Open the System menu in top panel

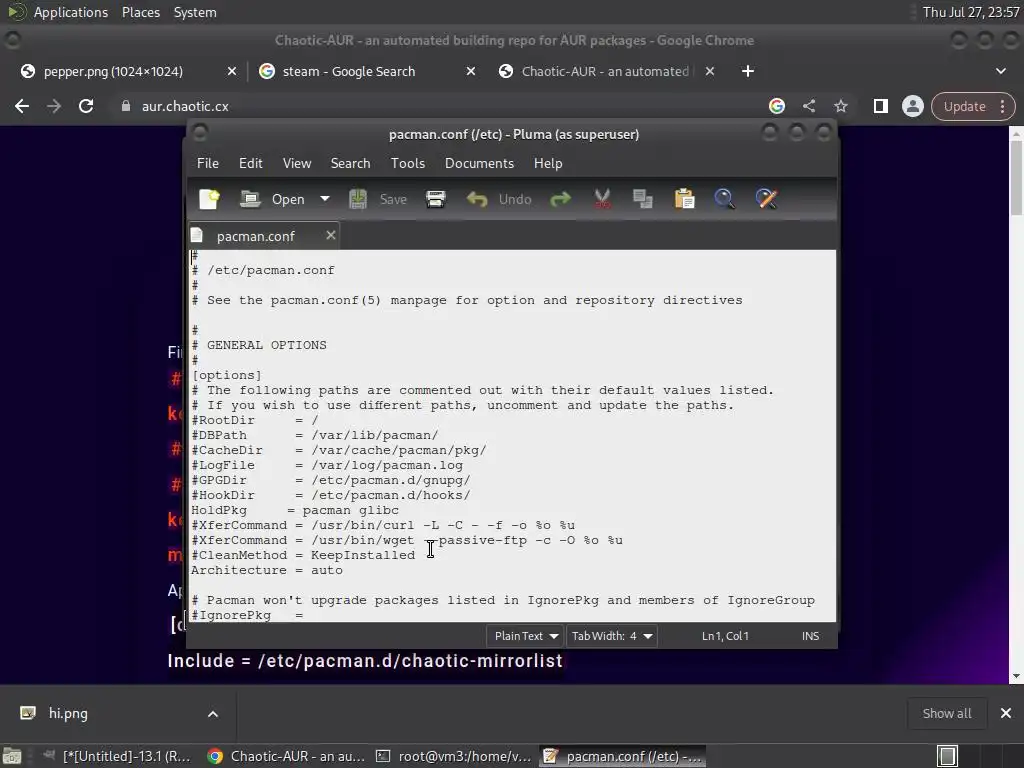[x=195, y=12]
